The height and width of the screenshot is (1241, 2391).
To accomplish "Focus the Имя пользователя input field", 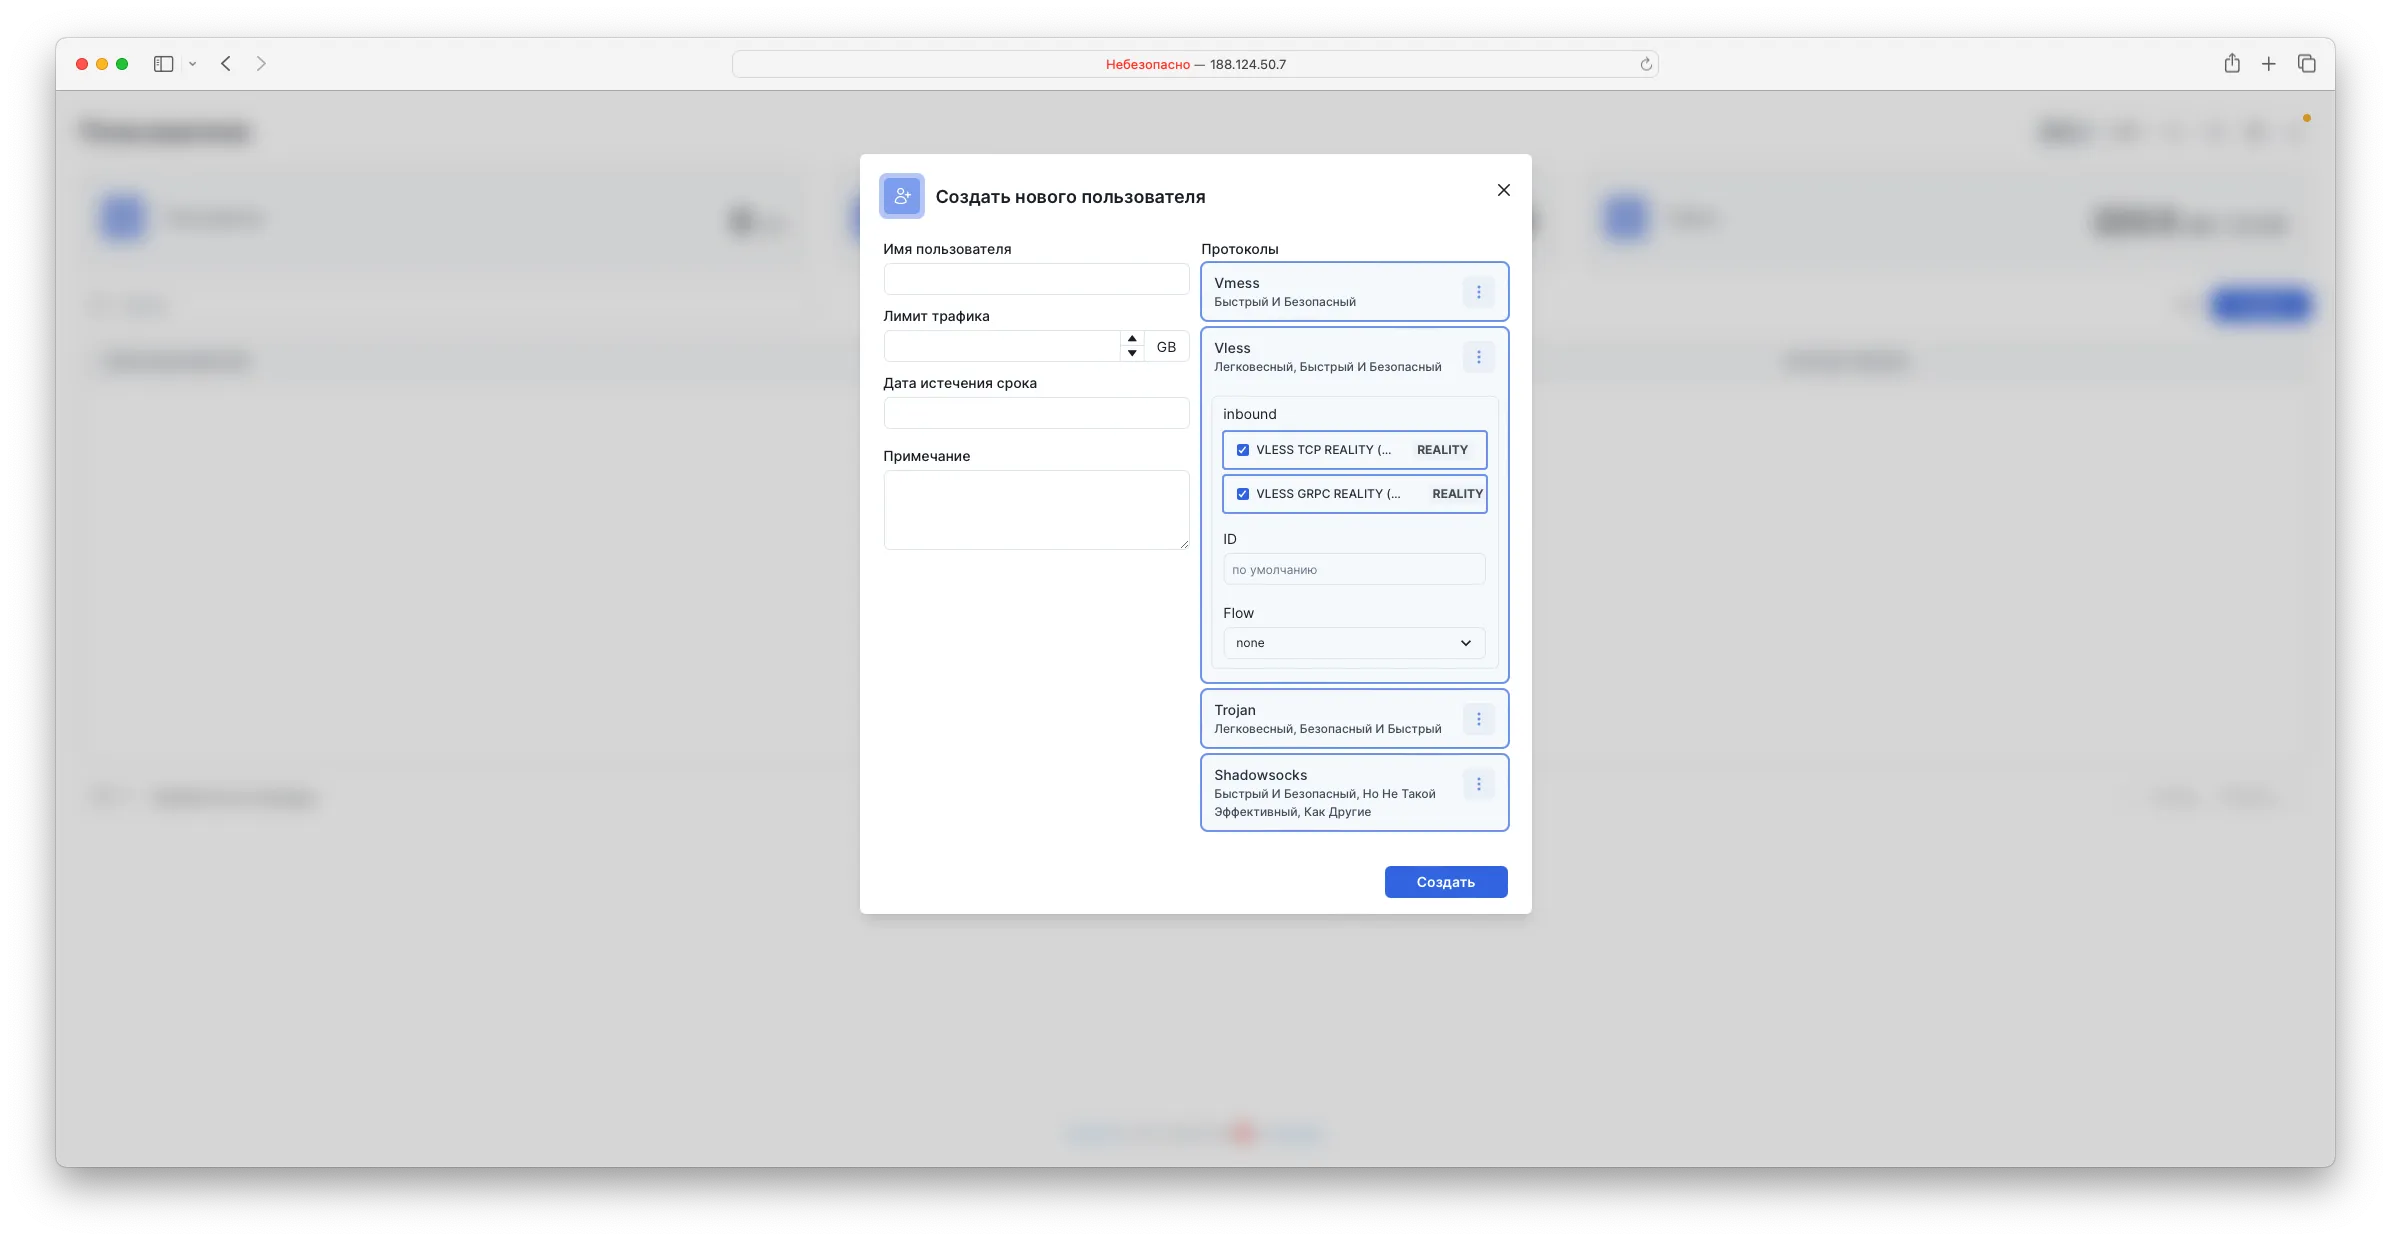I will pyautogui.click(x=1035, y=279).
